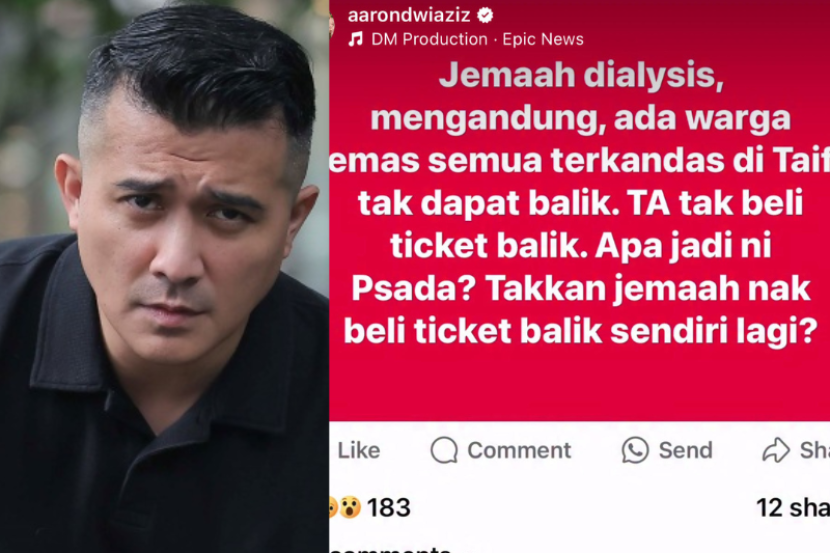This screenshot has height=553, width=830.
Task: Tap the wow reaction emoji
Action: (350, 507)
